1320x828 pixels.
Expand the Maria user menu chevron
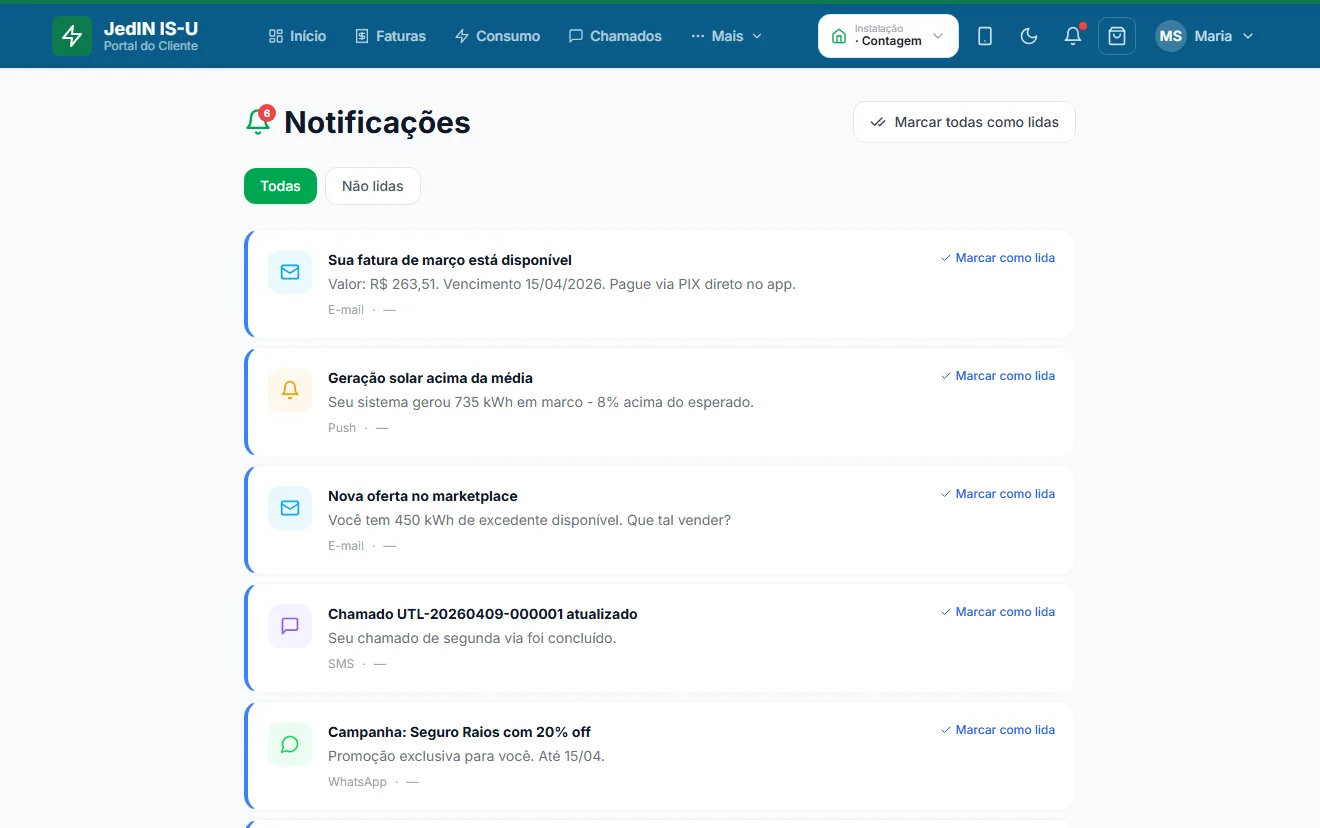(1247, 36)
